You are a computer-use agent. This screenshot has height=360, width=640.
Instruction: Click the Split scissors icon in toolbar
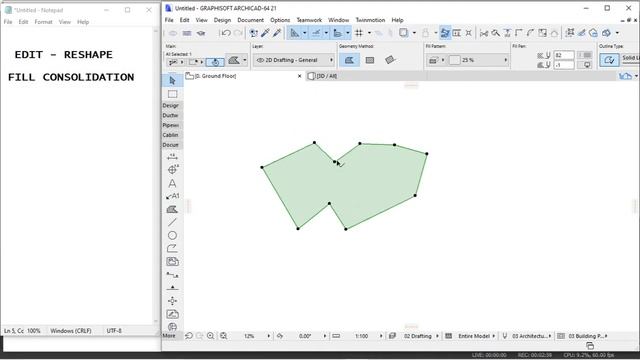pyautogui.click(x=484, y=33)
